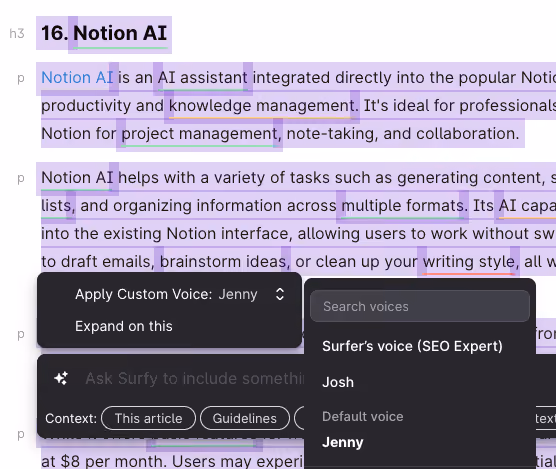The image size is (556, 469).
Task: Click the underlined phrase project management
Action: (199, 134)
